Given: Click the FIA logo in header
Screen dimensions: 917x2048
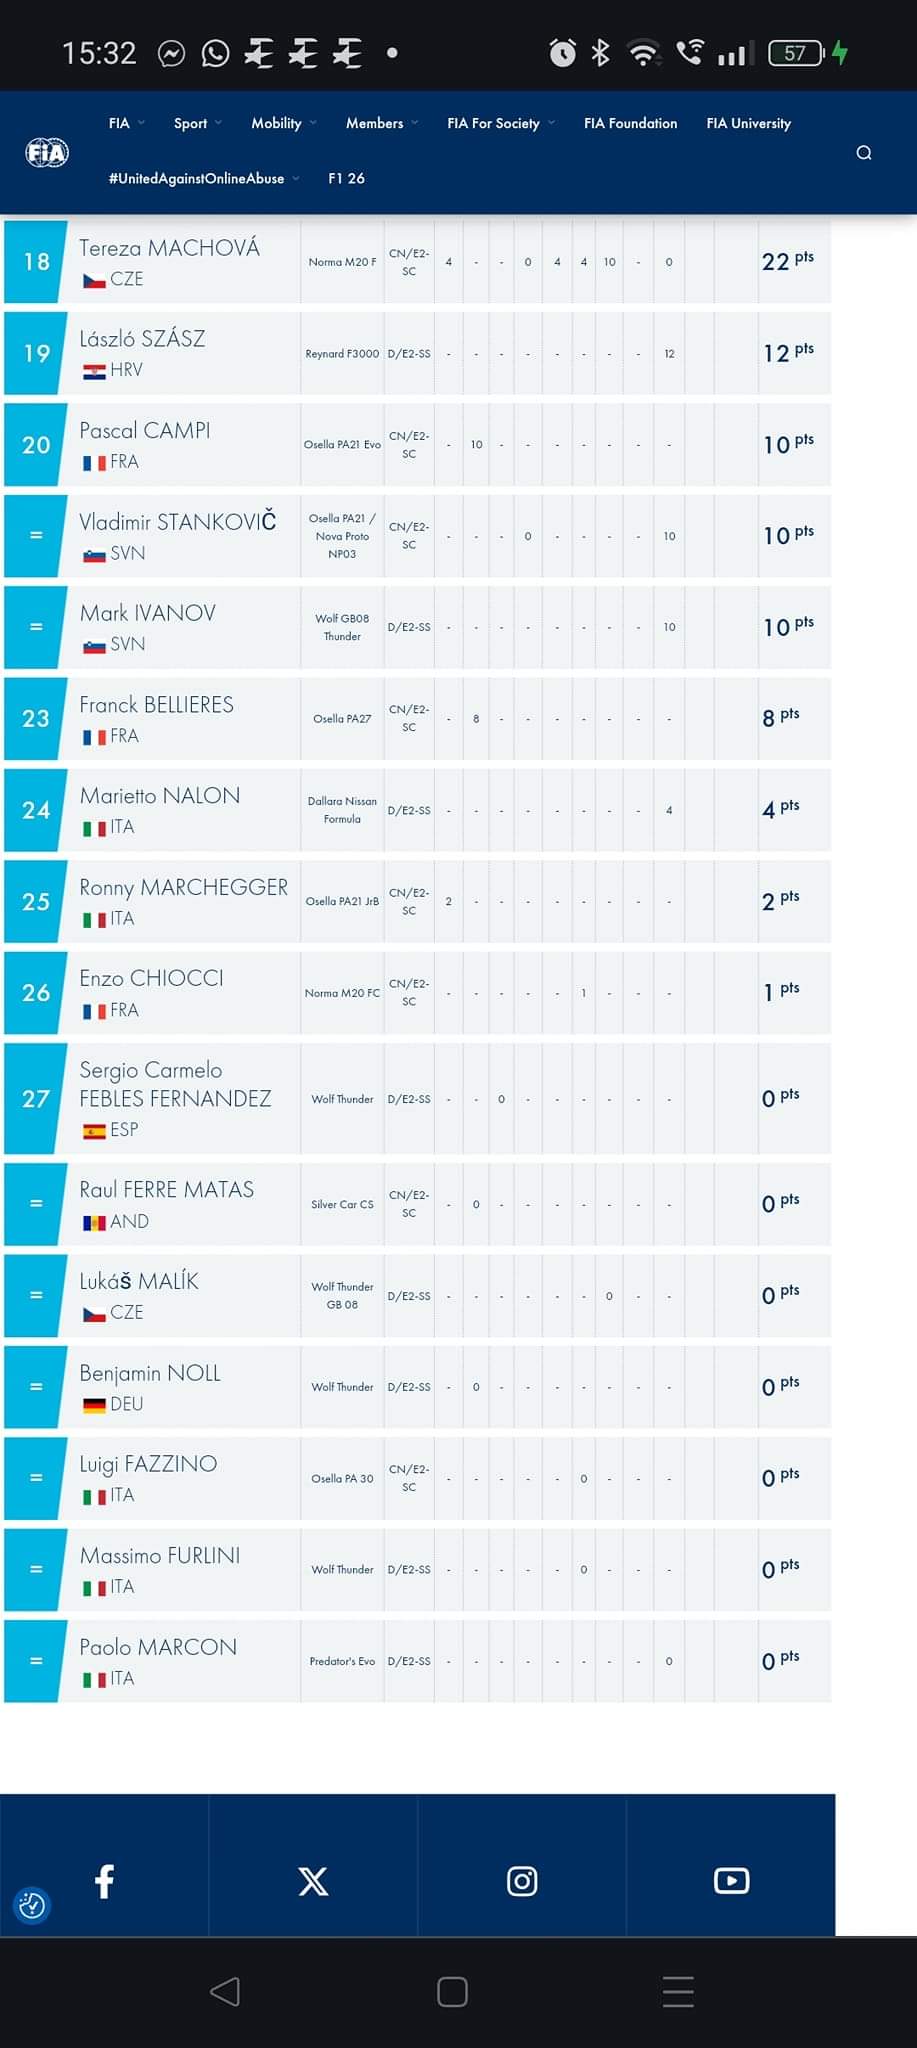Looking at the screenshot, I should click(x=47, y=152).
